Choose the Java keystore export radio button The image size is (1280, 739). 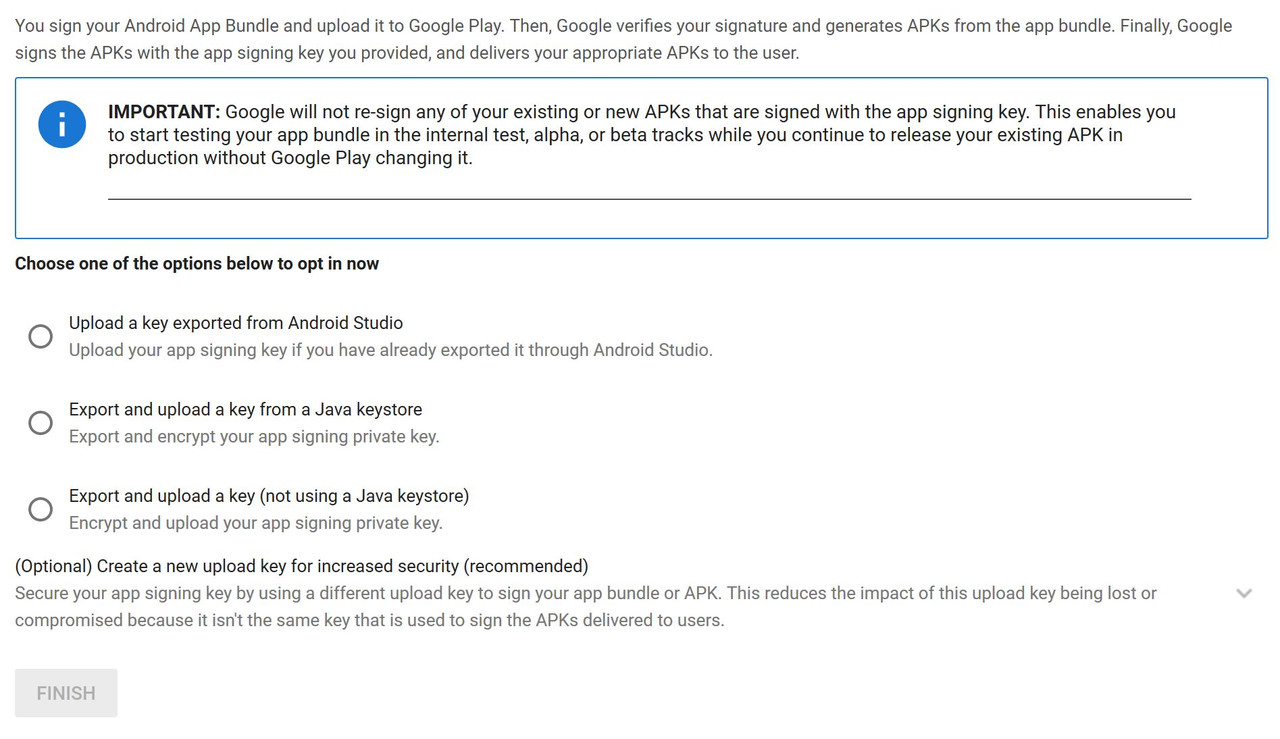coord(40,423)
